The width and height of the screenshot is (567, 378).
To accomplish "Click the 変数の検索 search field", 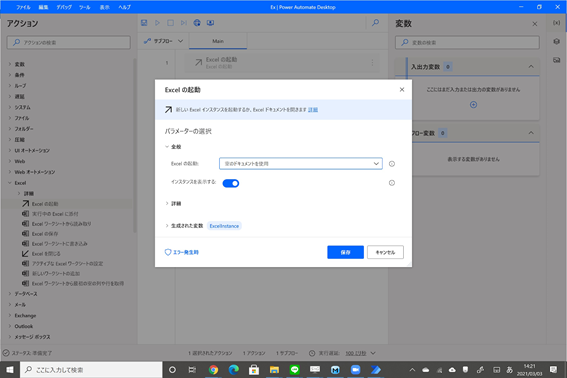I will (467, 42).
